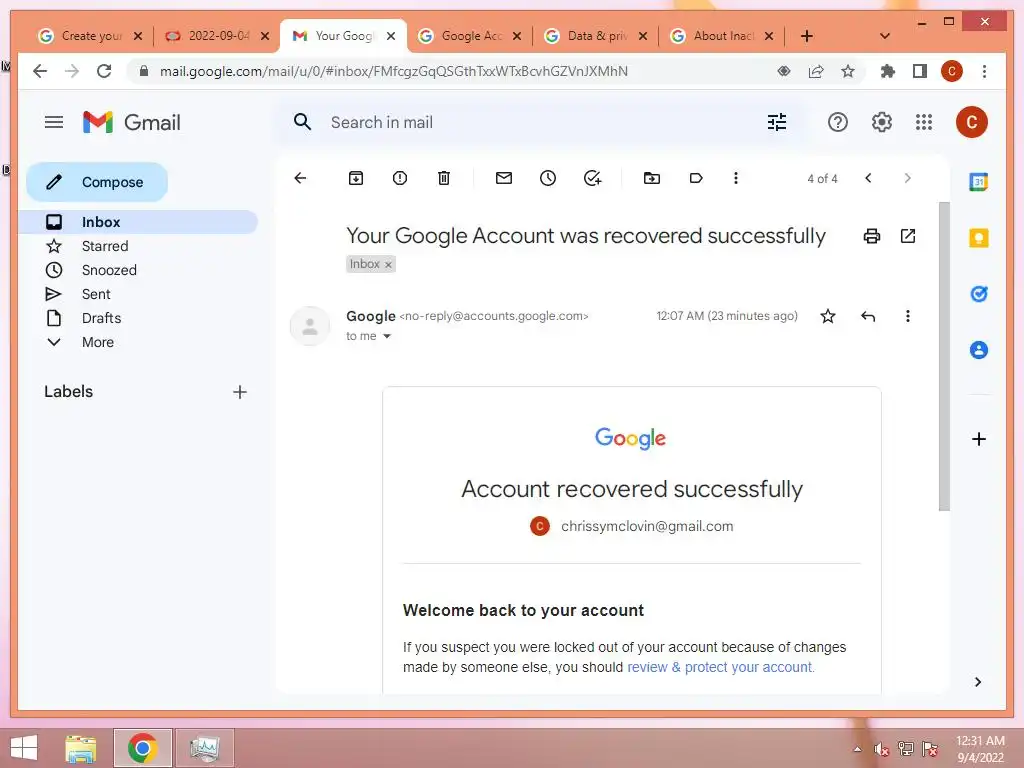Click the address bar URL

pyautogui.click(x=394, y=71)
